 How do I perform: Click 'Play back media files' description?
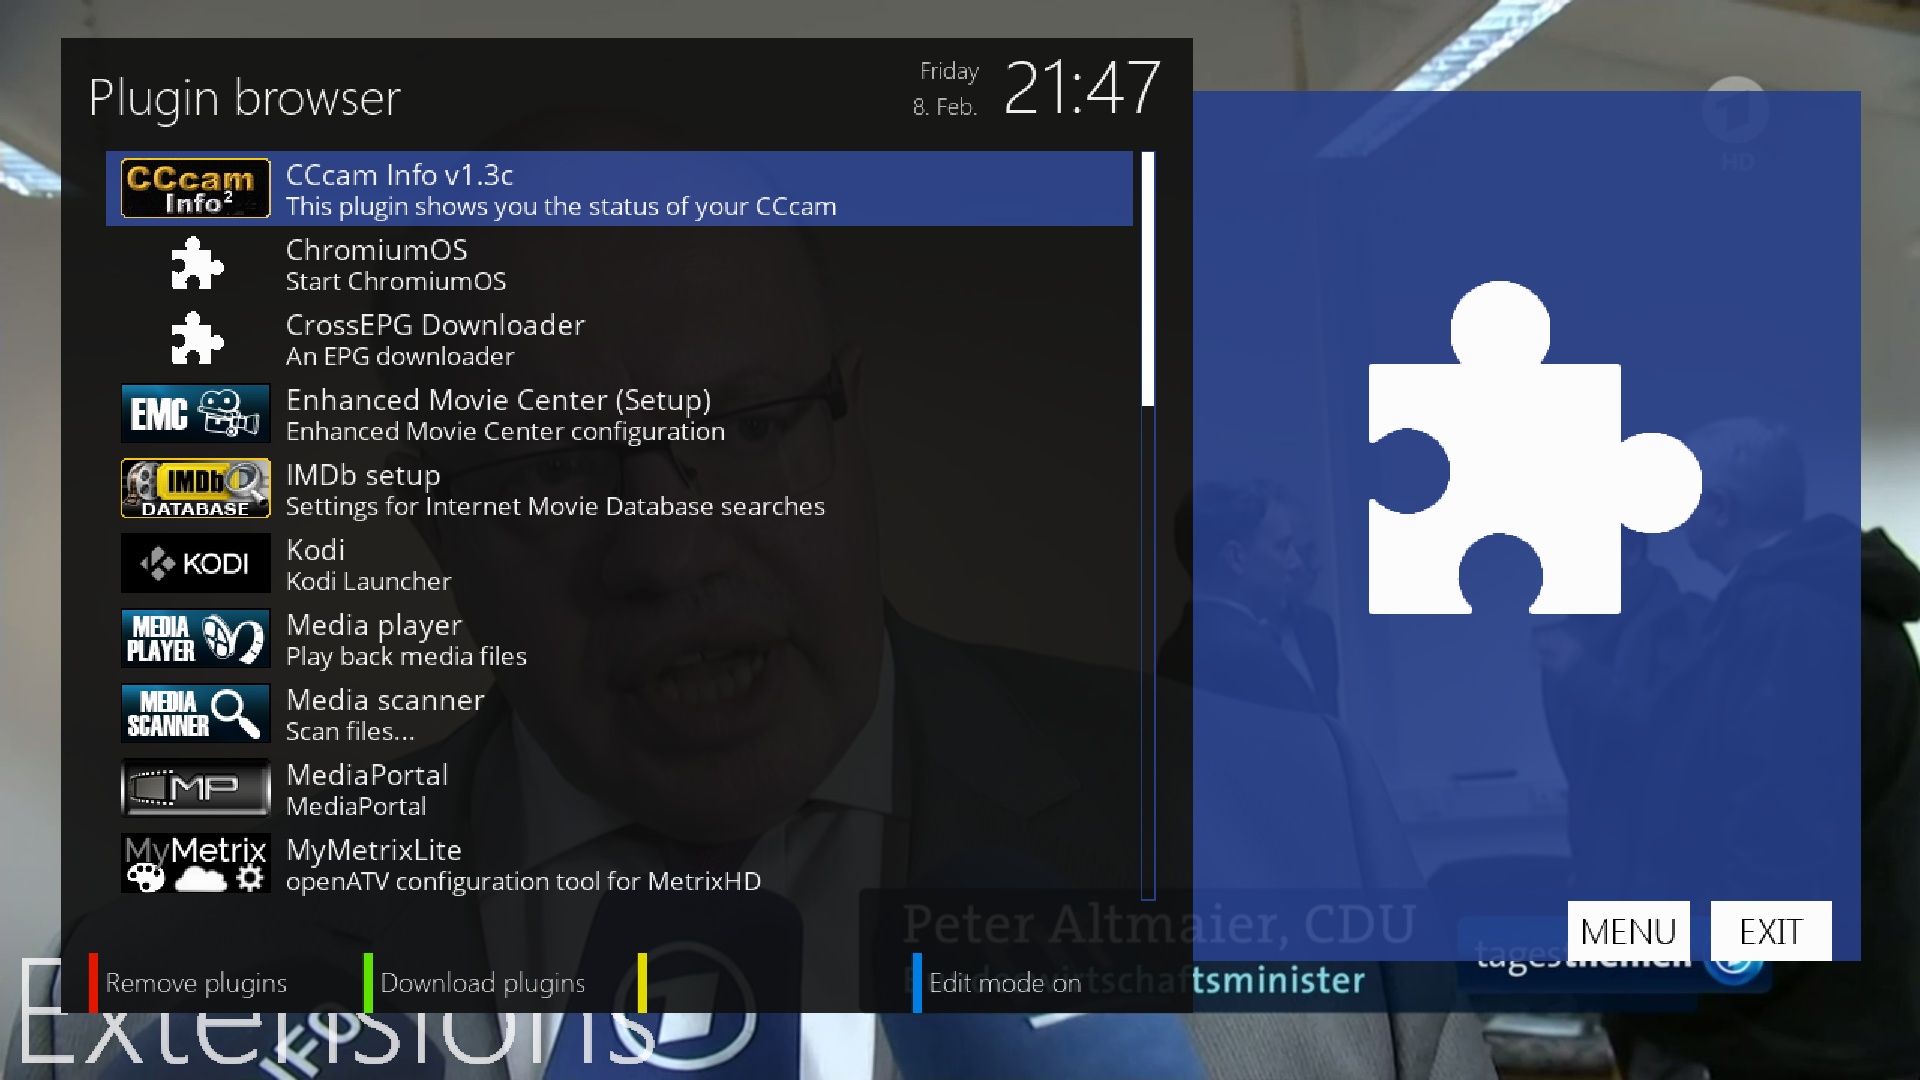(406, 656)
